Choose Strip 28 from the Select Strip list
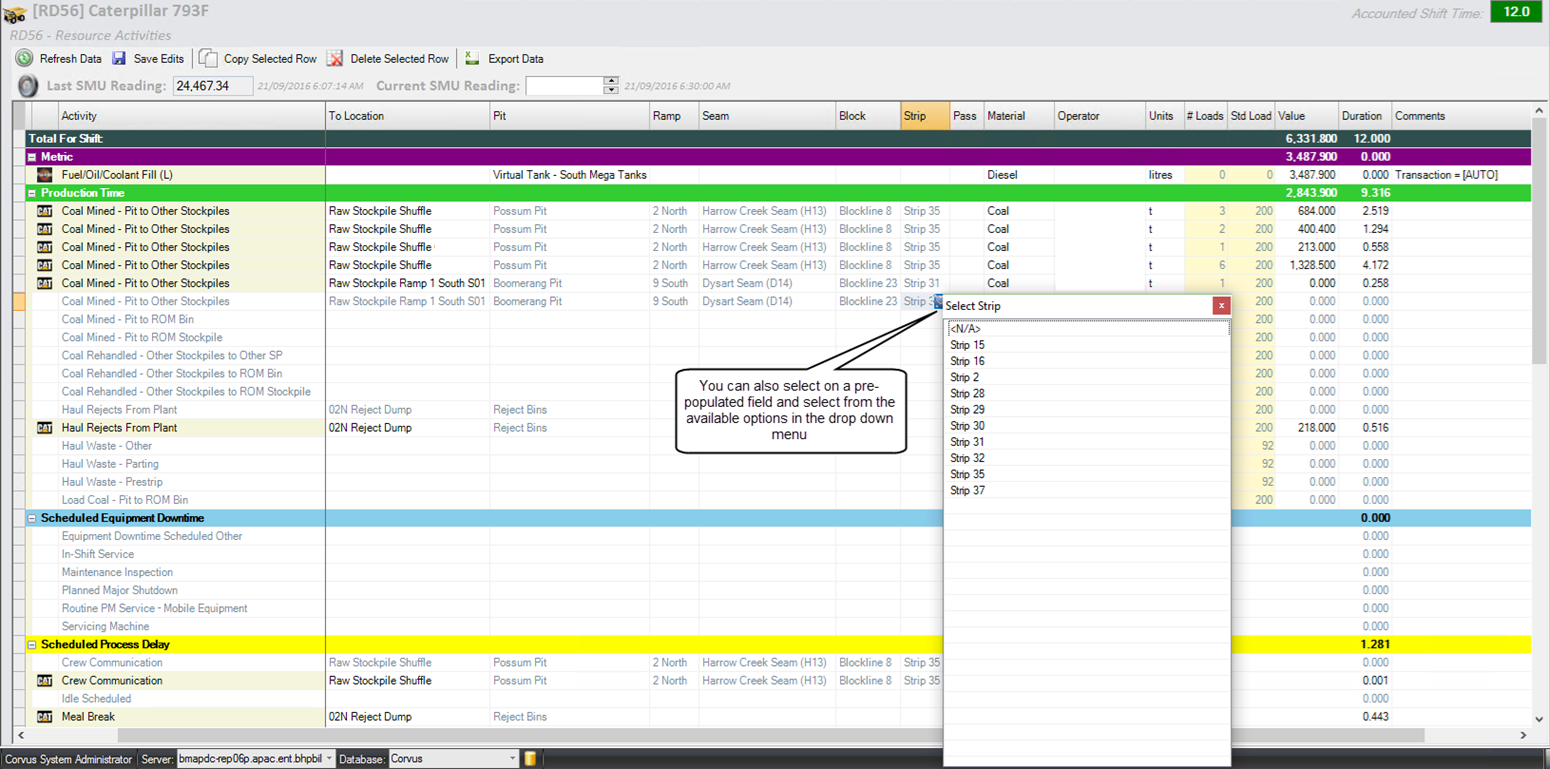 coord(1087,393)
